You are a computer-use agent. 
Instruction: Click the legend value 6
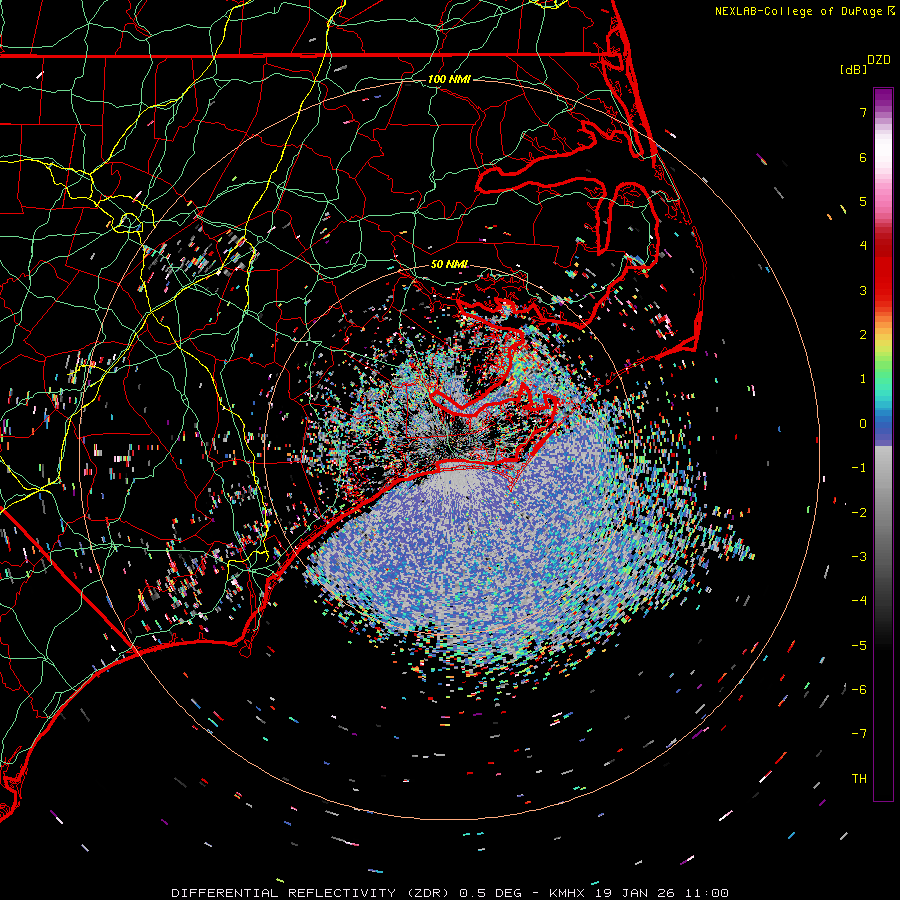pos(863,157)
